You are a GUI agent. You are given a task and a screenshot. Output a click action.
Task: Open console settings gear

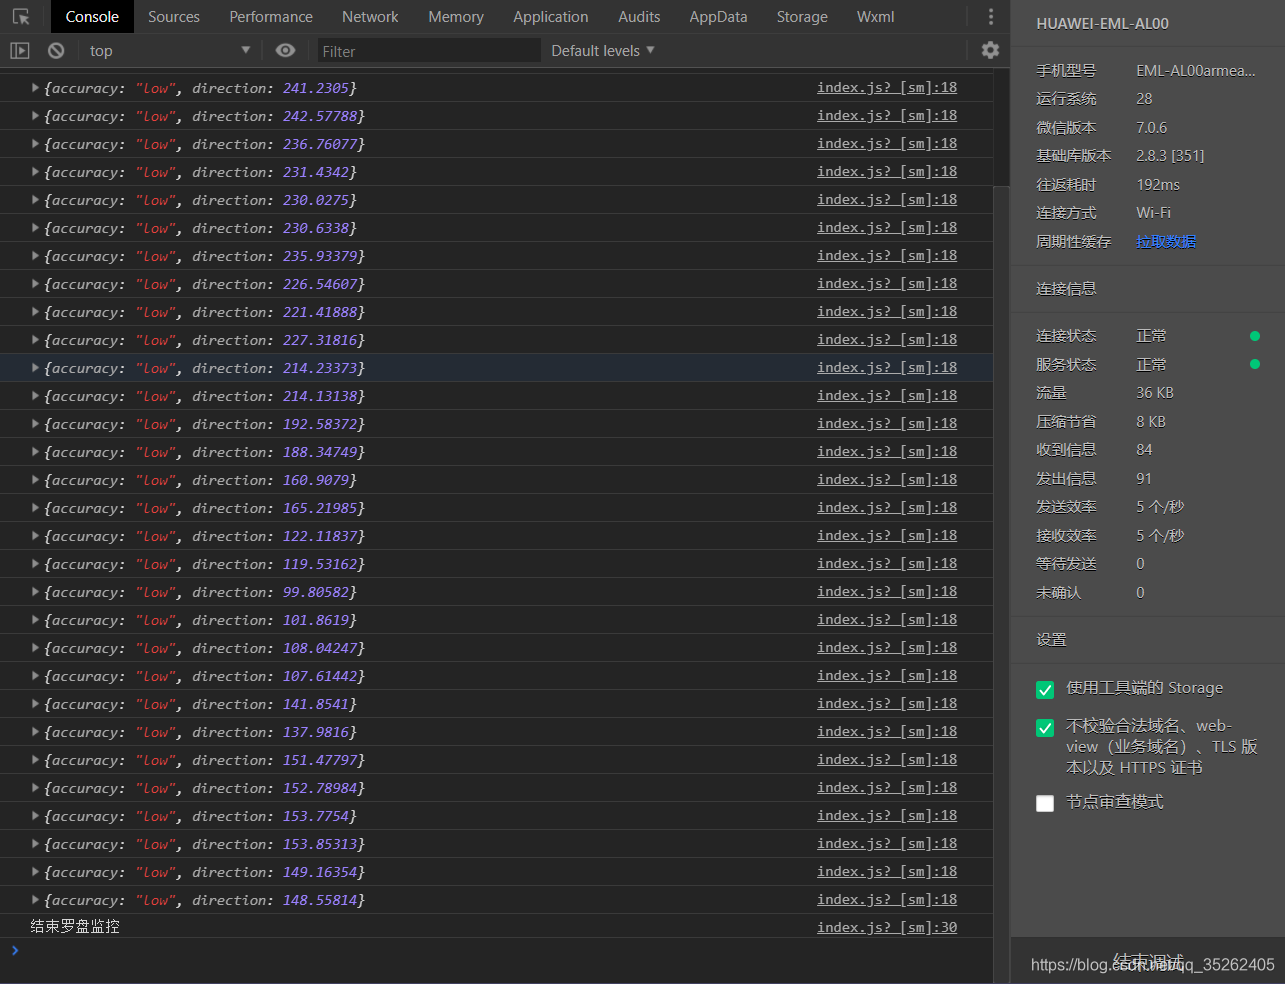click(990, 50)
